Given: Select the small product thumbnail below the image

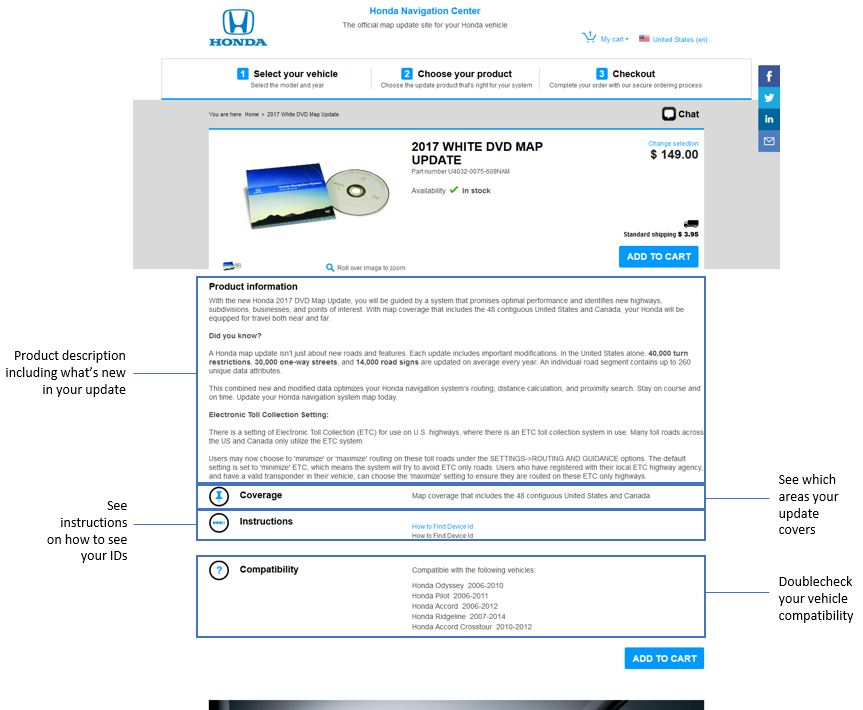Looking at the screenshot, I should point(232,266).
